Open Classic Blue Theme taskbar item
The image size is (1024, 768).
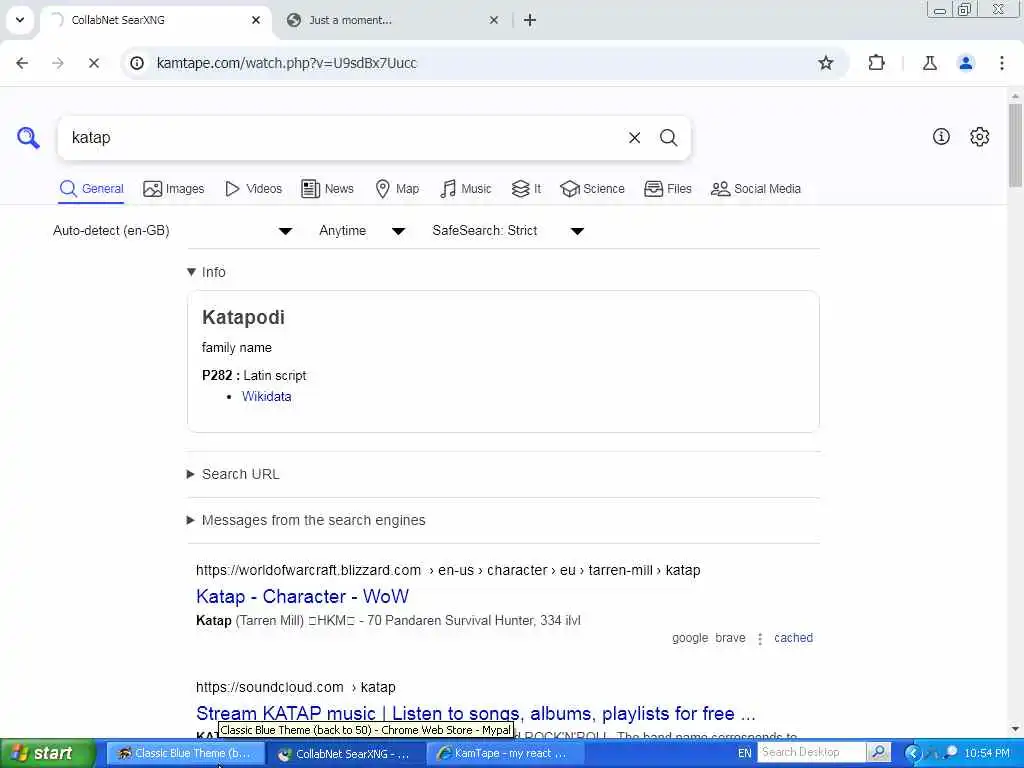pos(185,753)
